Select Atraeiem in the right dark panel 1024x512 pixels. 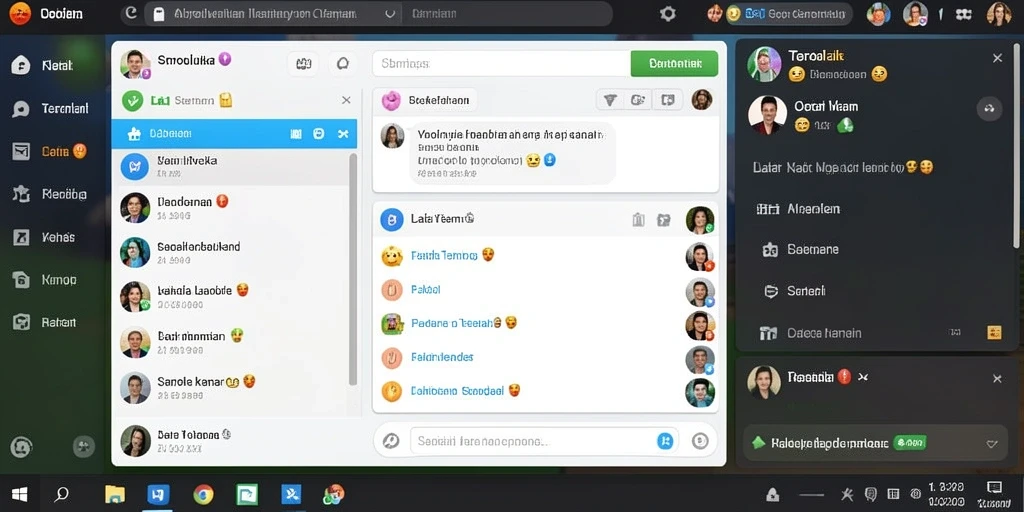(799, 209)
